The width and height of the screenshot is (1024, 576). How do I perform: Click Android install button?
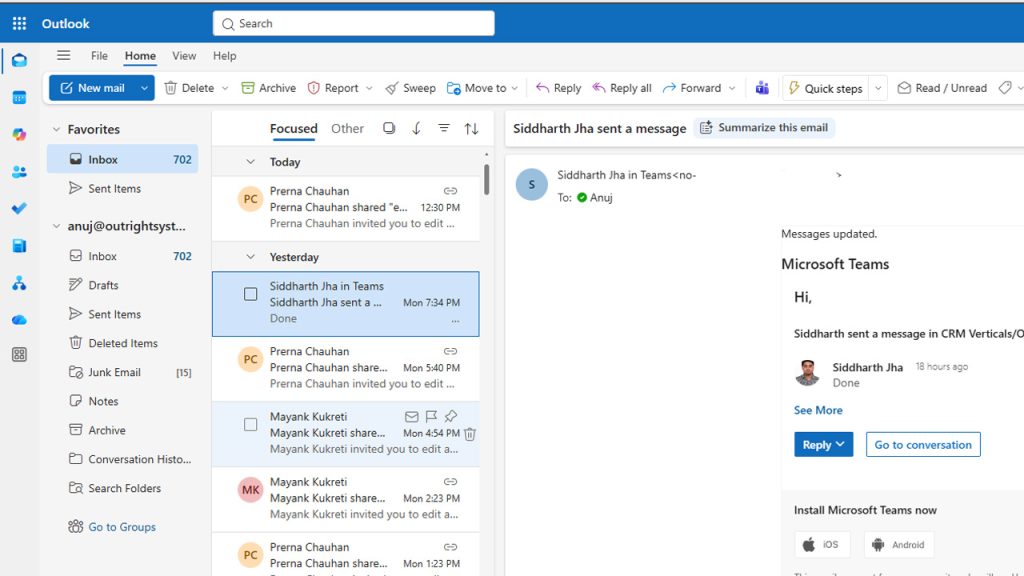click(899, 545)
